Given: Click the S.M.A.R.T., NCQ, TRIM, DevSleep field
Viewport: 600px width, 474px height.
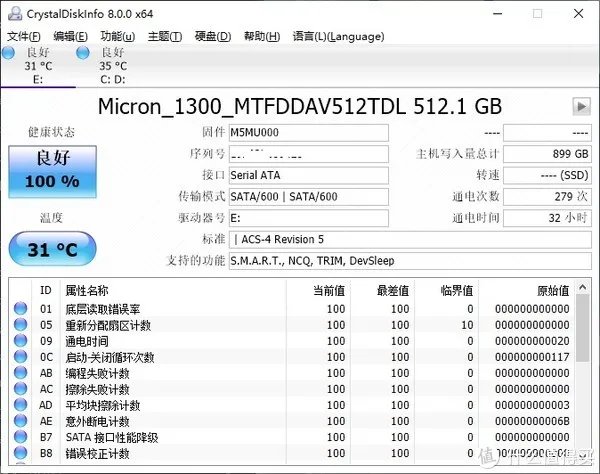Looking at the screenshot, I should point(410,261).
